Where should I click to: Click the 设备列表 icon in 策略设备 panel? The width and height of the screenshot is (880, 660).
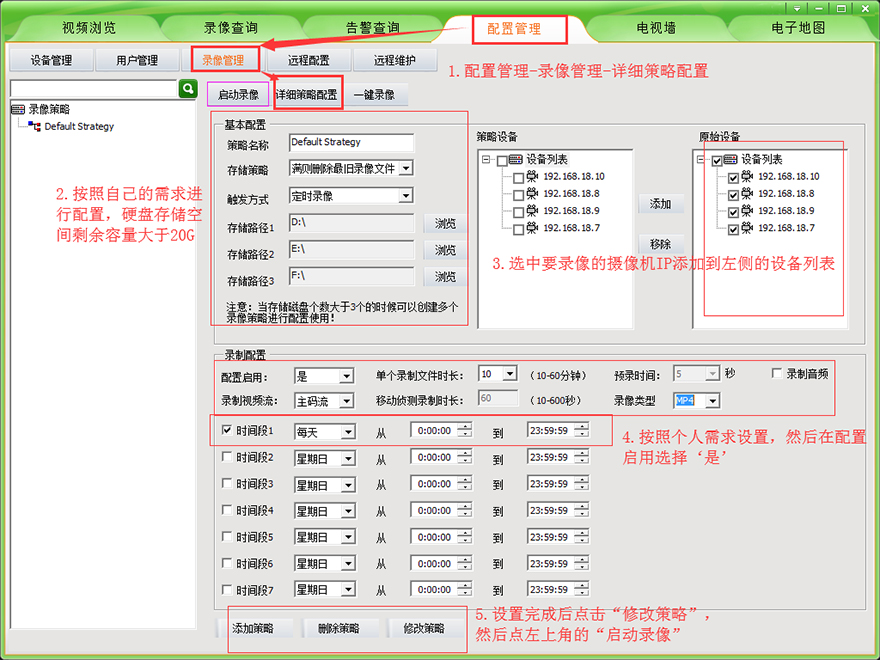[x=515, y=160]
